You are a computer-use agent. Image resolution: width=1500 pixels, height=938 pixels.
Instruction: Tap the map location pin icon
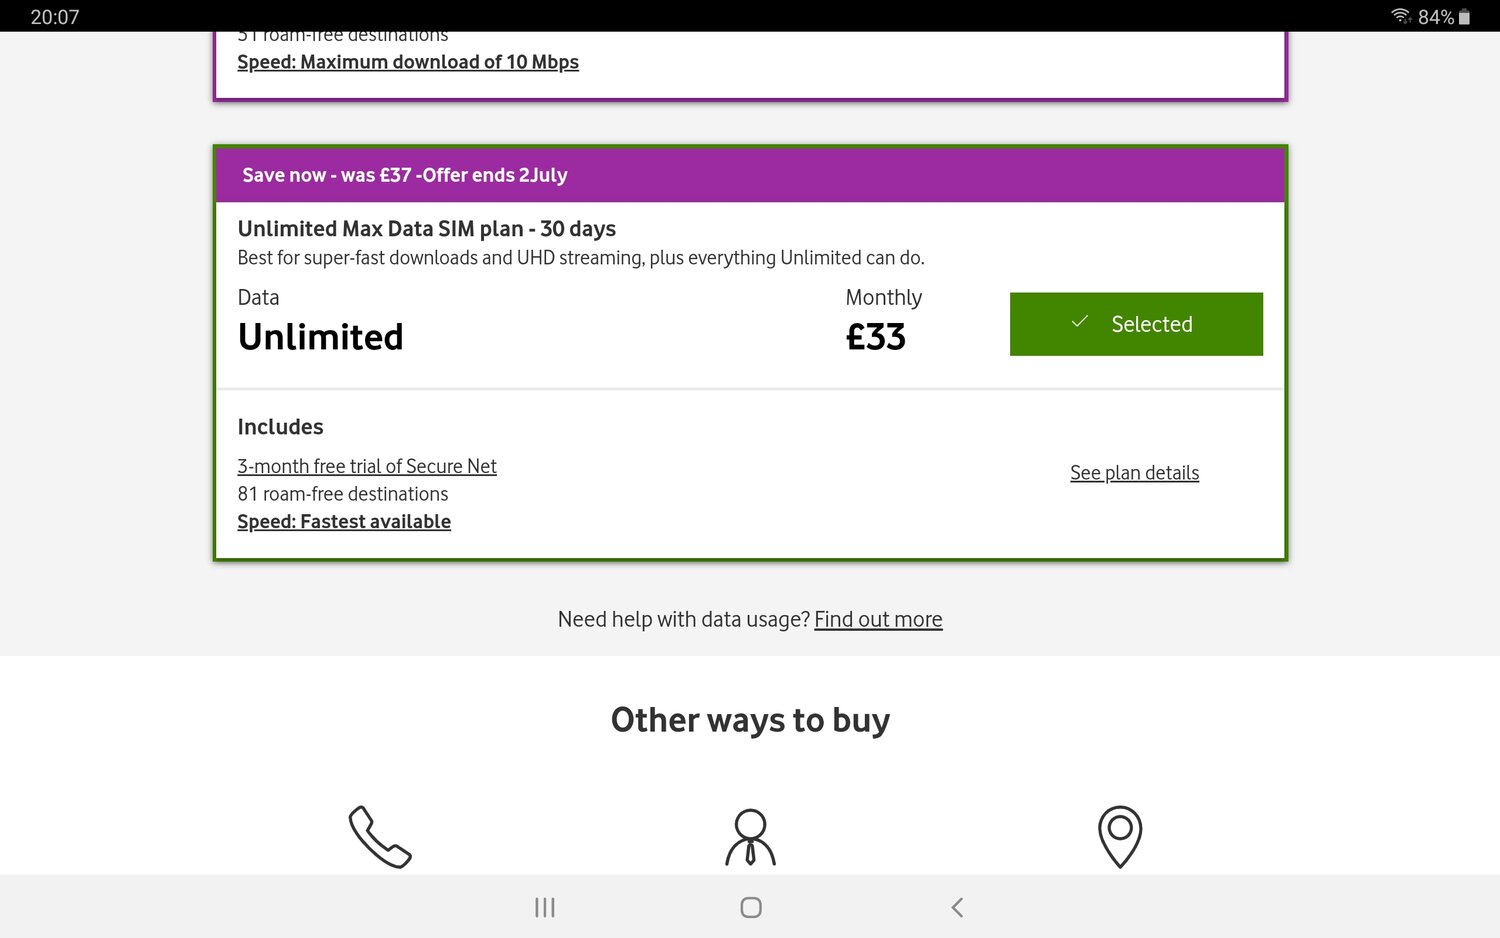[1120, 836]
